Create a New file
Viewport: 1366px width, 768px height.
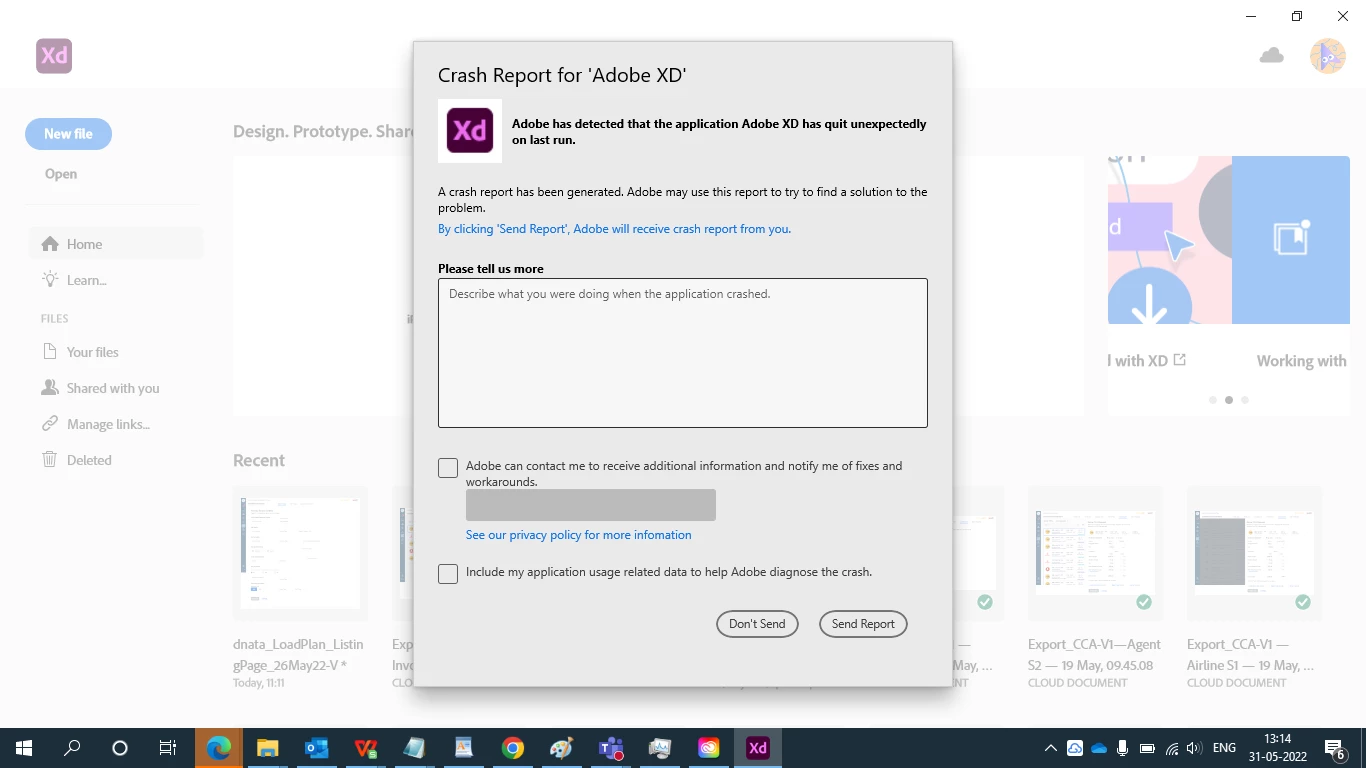(68, 134)
